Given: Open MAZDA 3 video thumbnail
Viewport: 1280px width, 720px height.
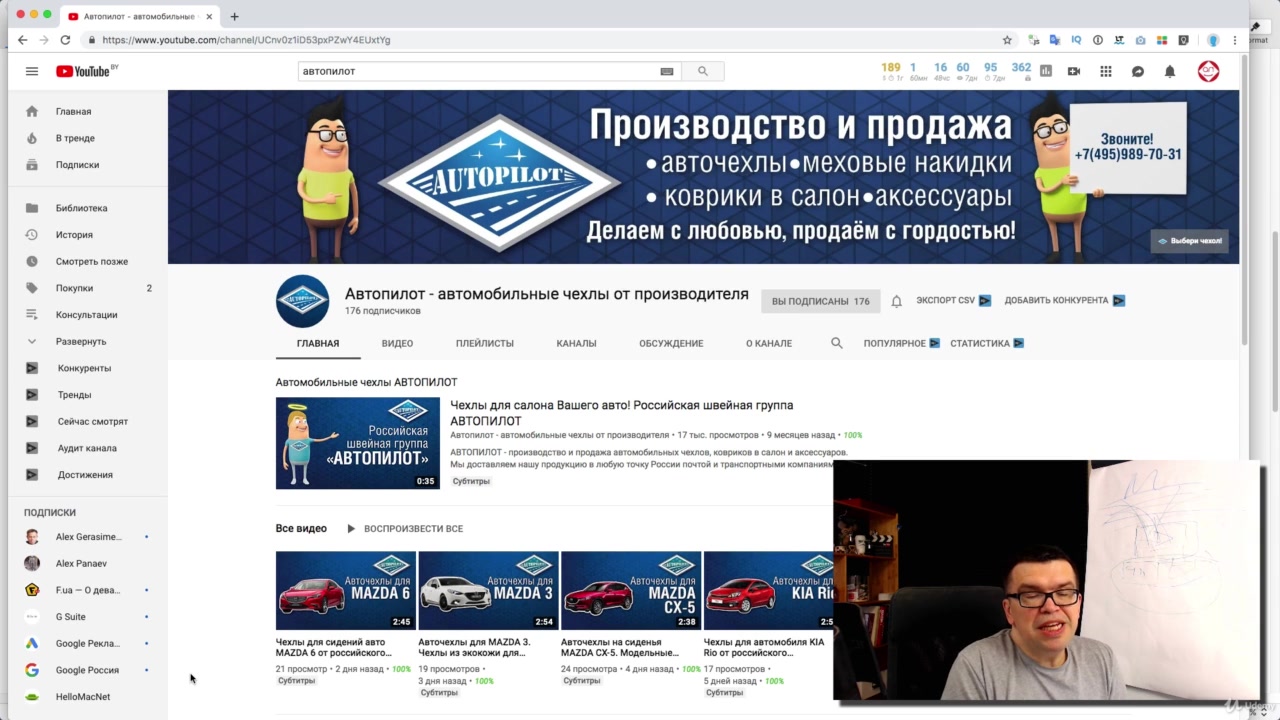Looking at the screenshot, I should click(x=488, y=591).
